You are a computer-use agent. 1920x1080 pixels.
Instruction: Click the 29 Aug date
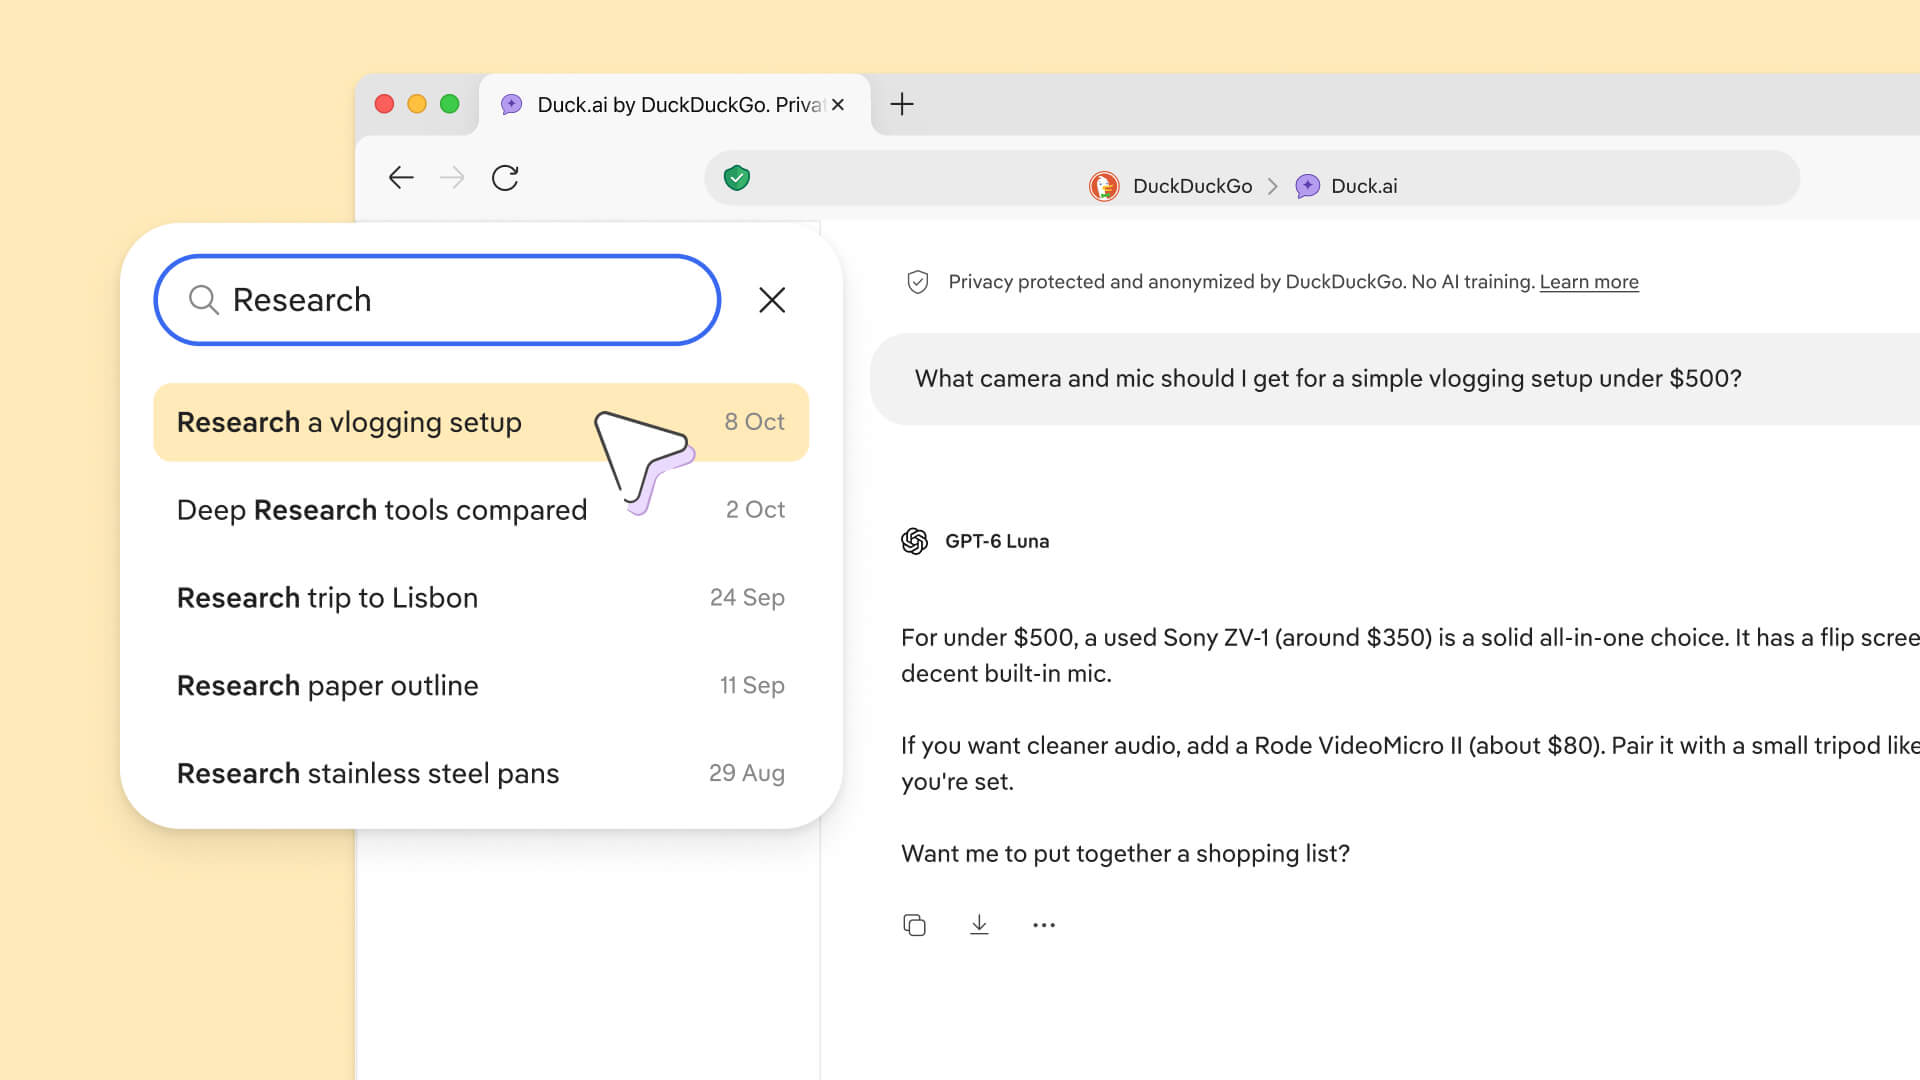pos(747,774)
